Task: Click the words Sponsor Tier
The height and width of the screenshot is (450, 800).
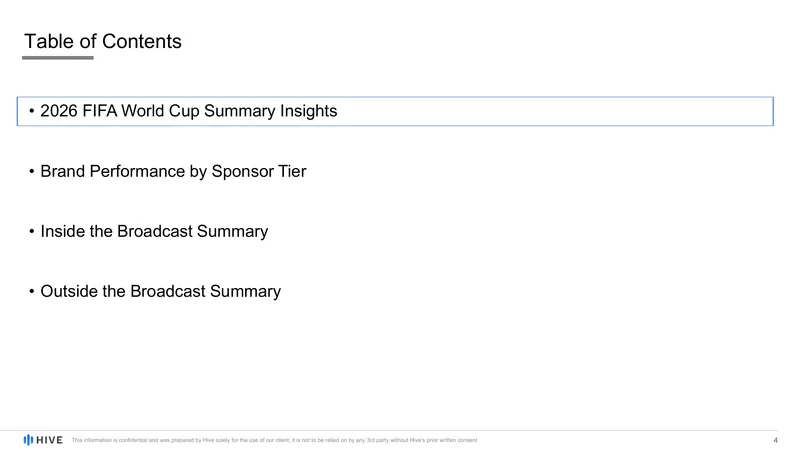Action: pyautogui.click(x=259, y=171)
